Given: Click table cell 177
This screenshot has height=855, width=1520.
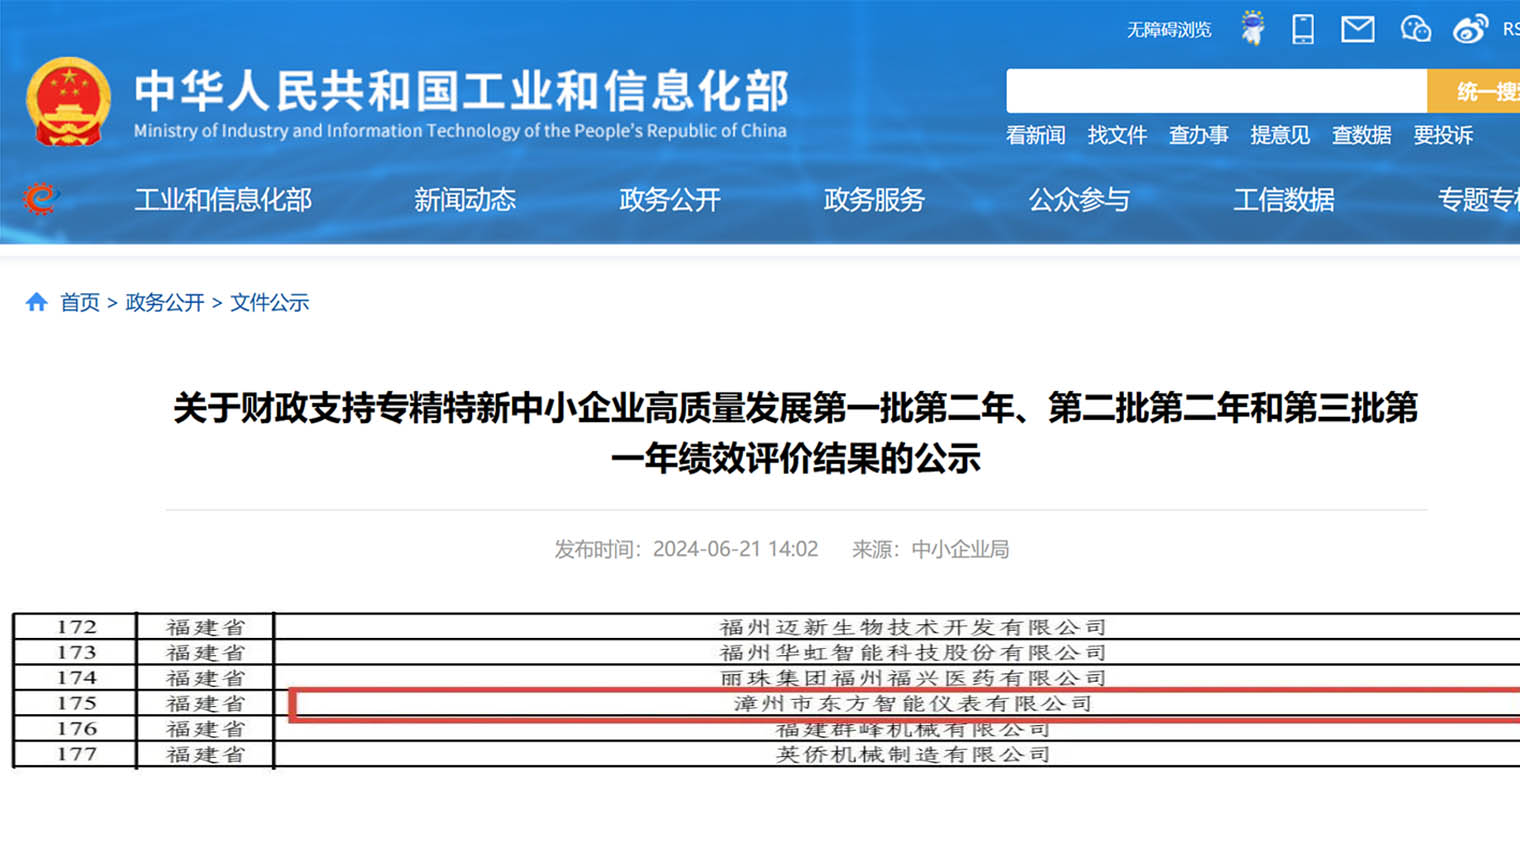Looking at the screenshot, I should [x=76, y=754].
